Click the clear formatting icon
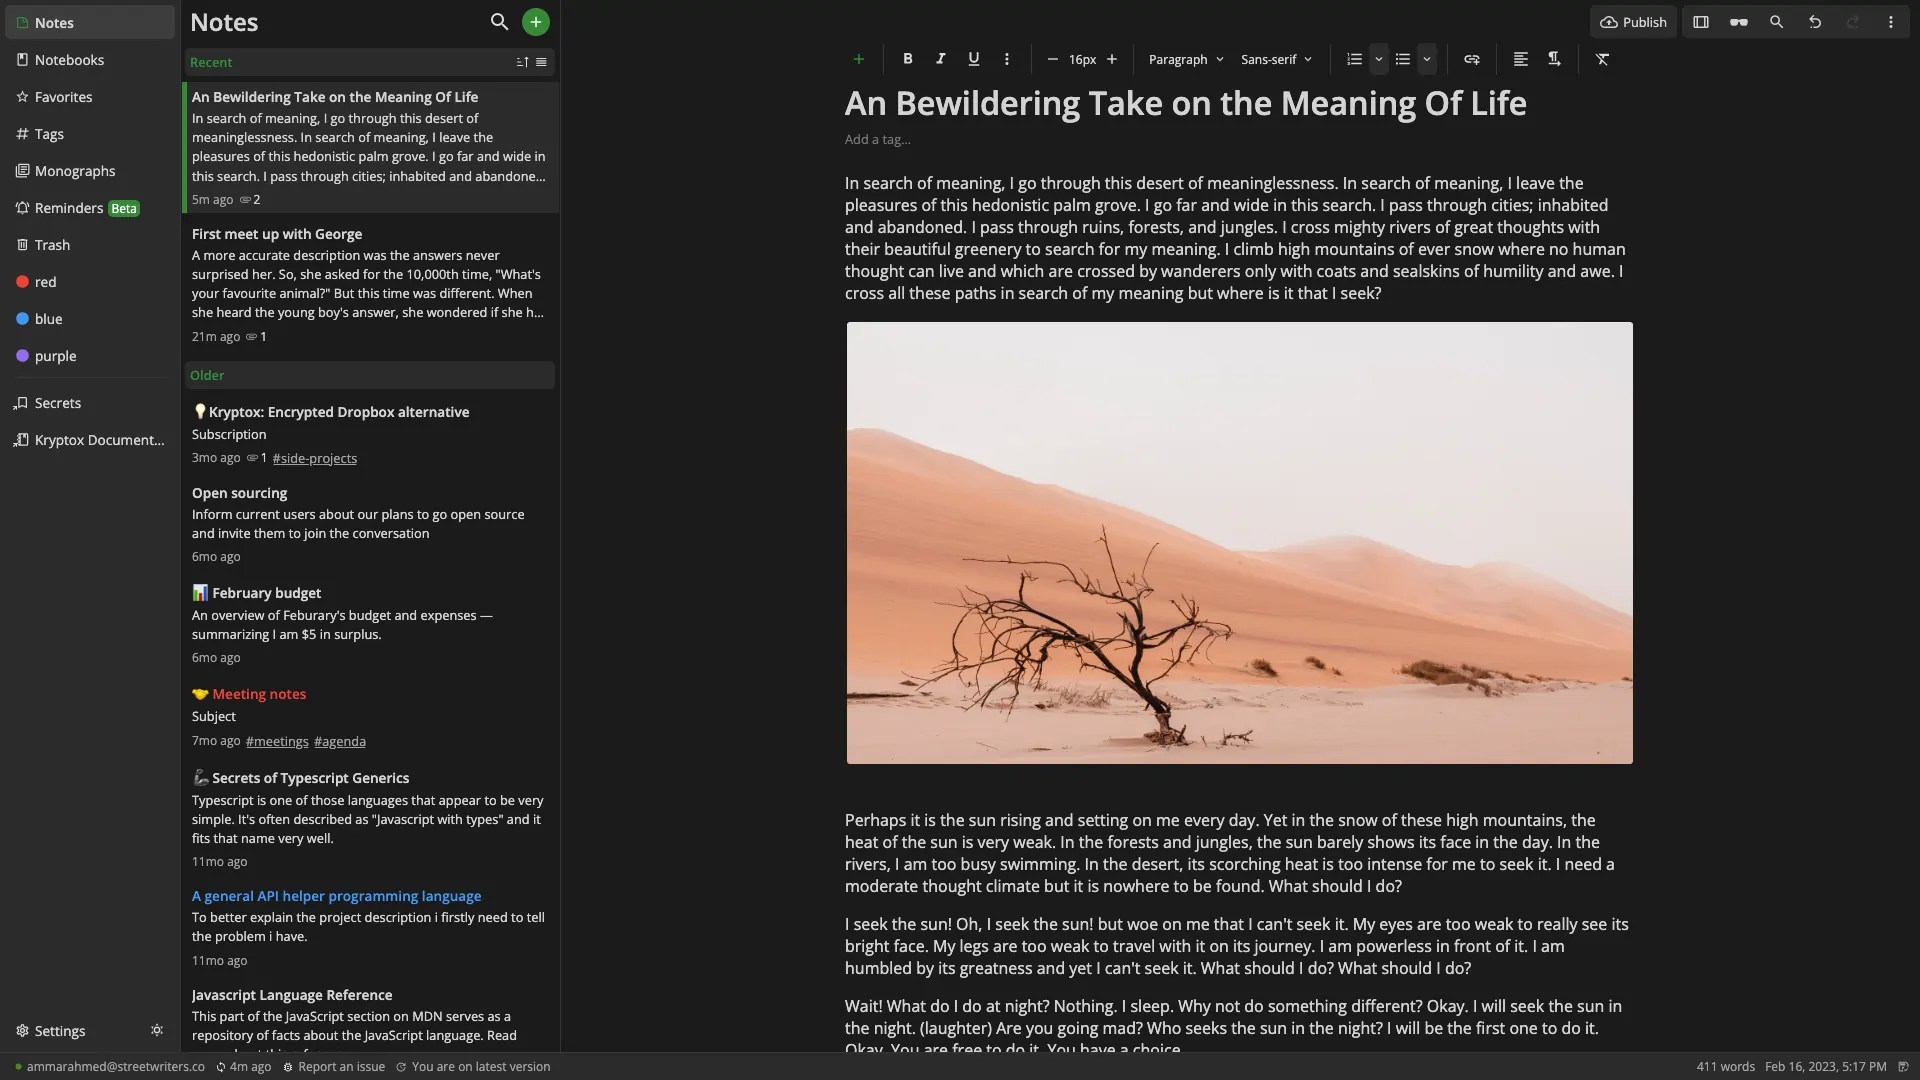Screen dimensions: 1920x1080 [x=1602, y=59]
